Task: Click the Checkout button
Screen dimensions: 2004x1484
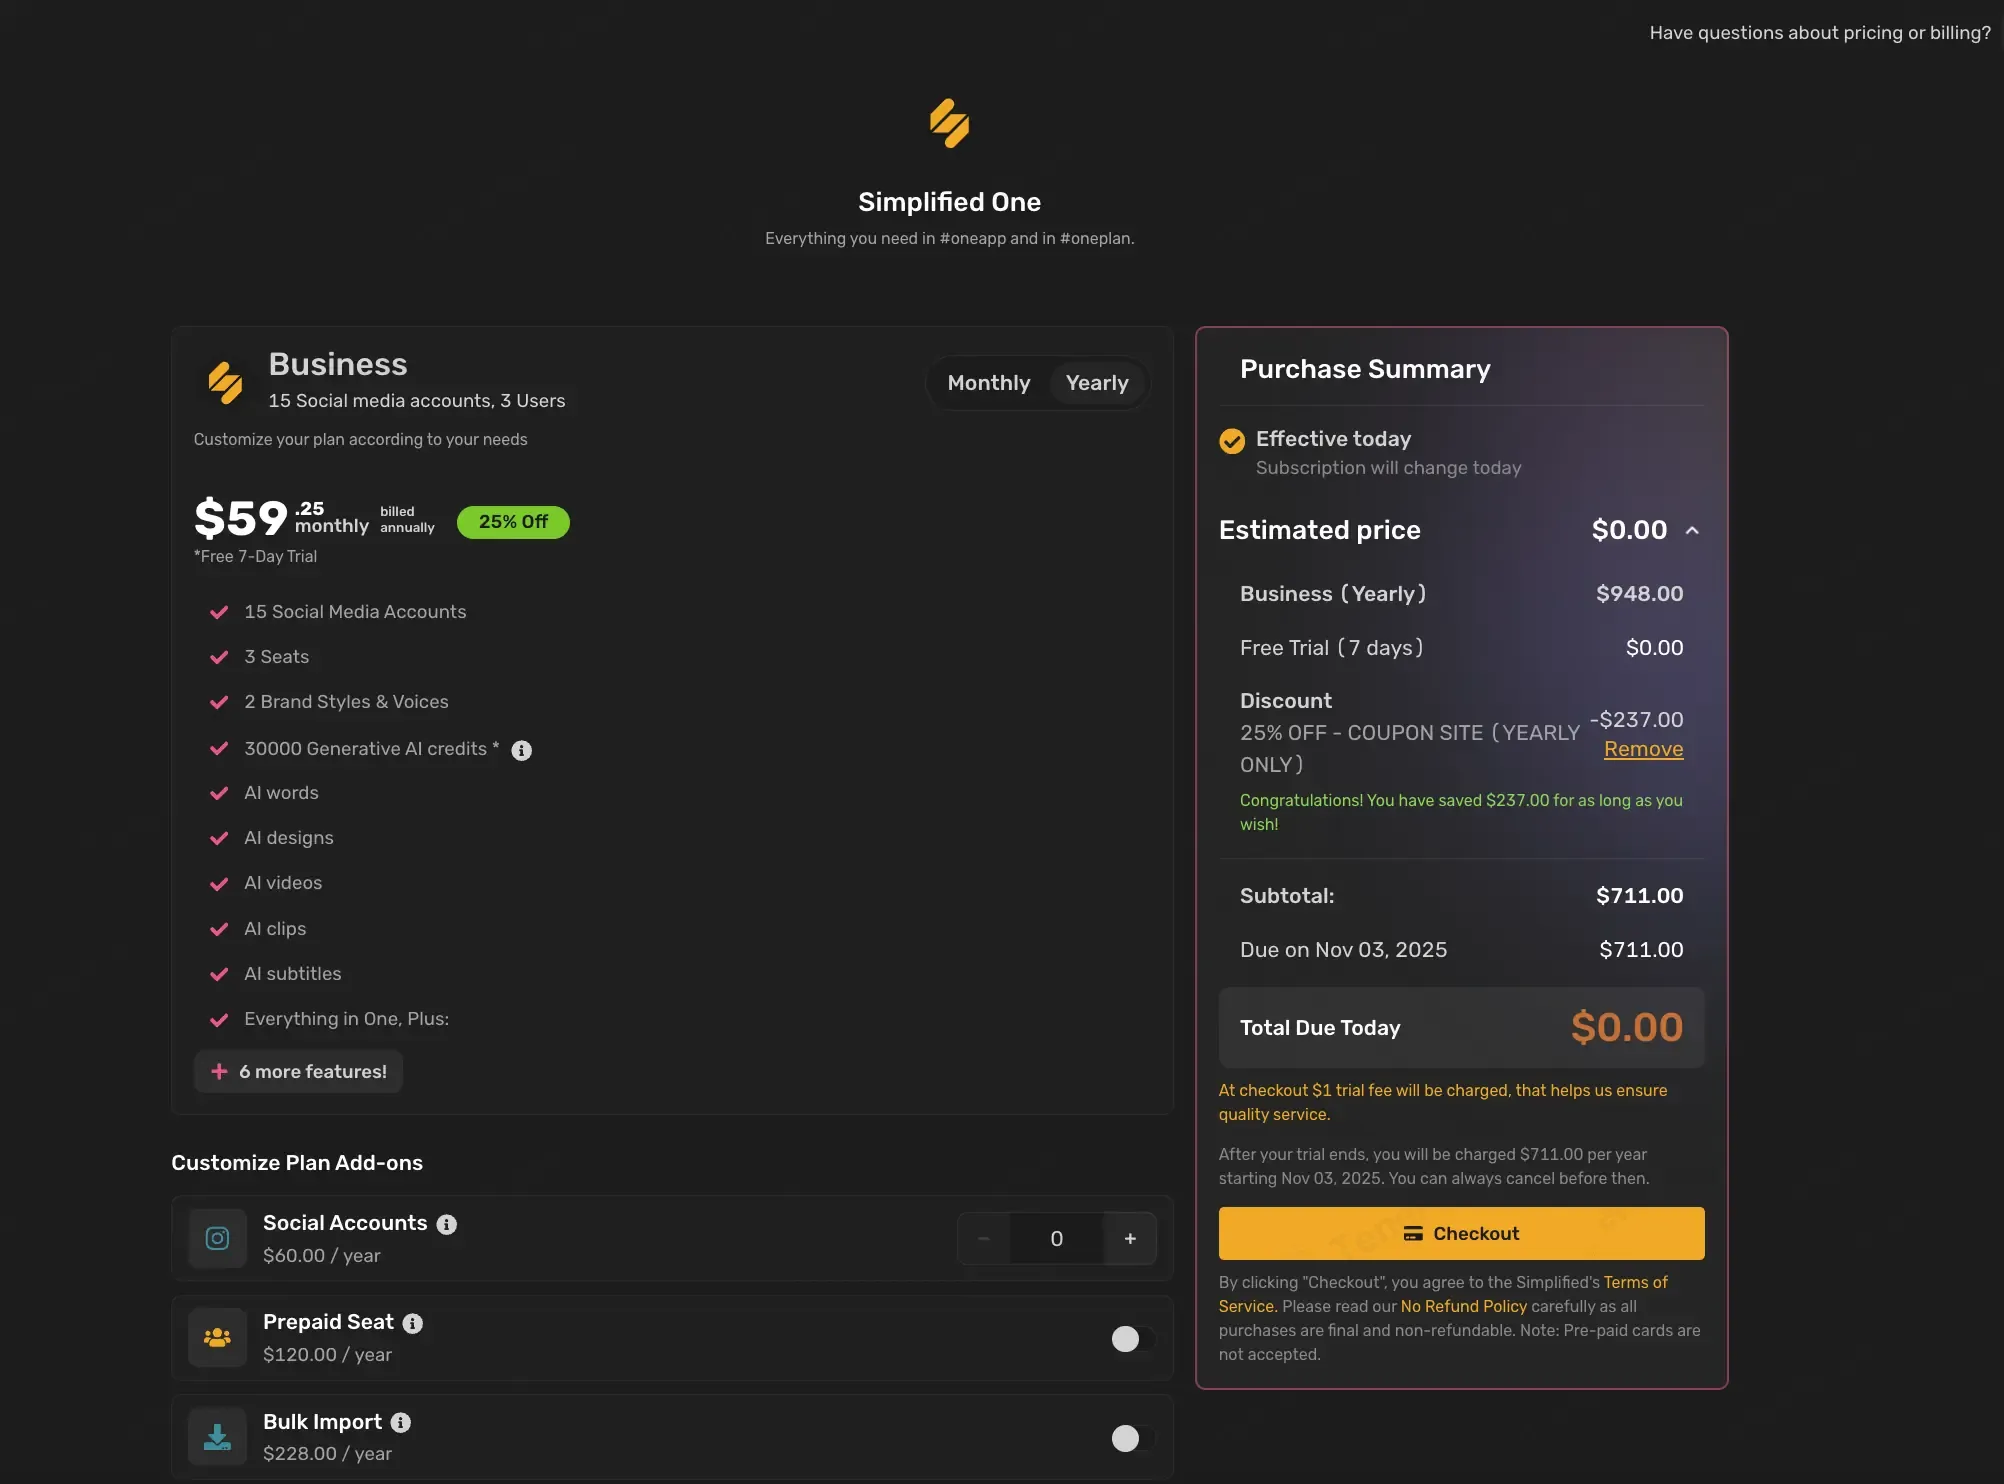Action: (1460, 1234)
